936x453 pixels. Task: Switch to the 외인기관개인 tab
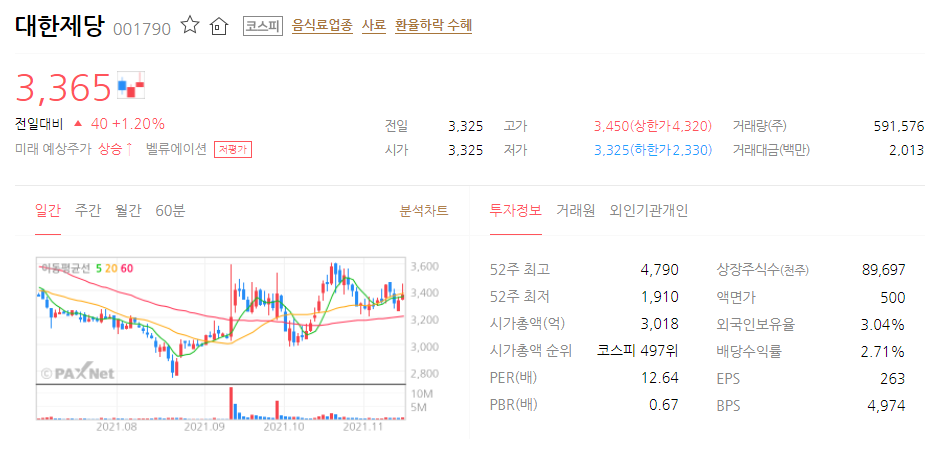(x=649, y=211)
